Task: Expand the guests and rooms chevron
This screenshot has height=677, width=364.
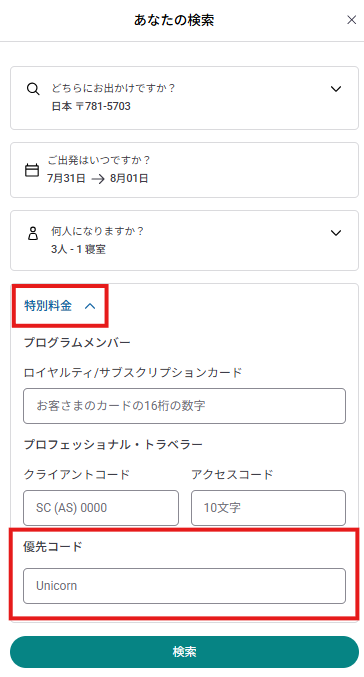Action: (336, 233)
